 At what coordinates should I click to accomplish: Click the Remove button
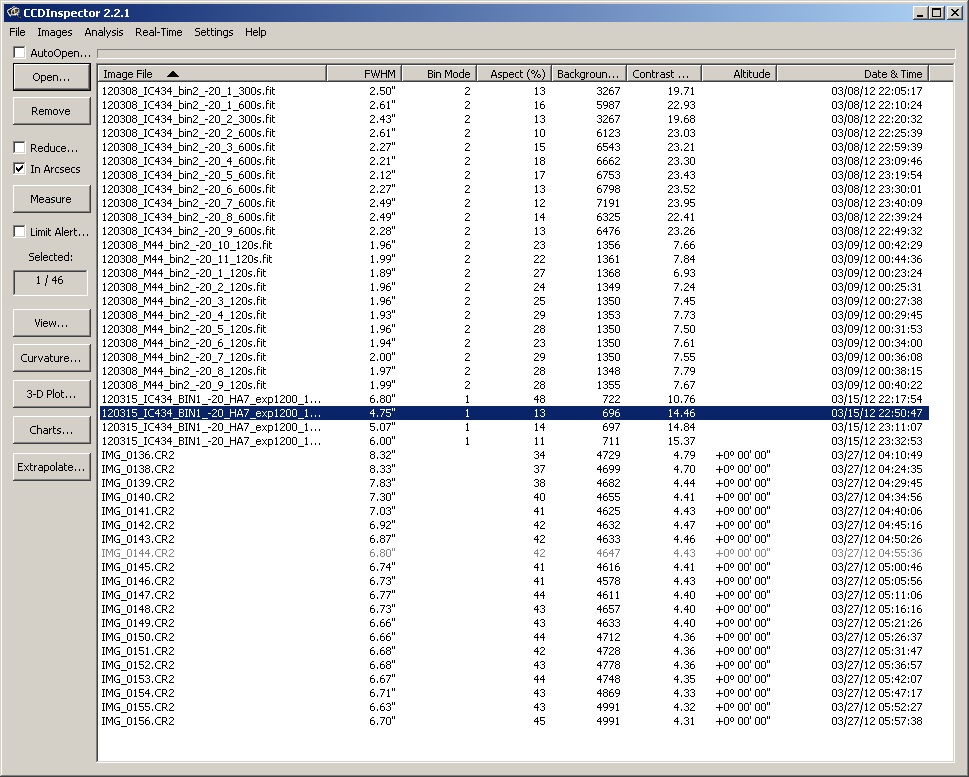[51, 111]
